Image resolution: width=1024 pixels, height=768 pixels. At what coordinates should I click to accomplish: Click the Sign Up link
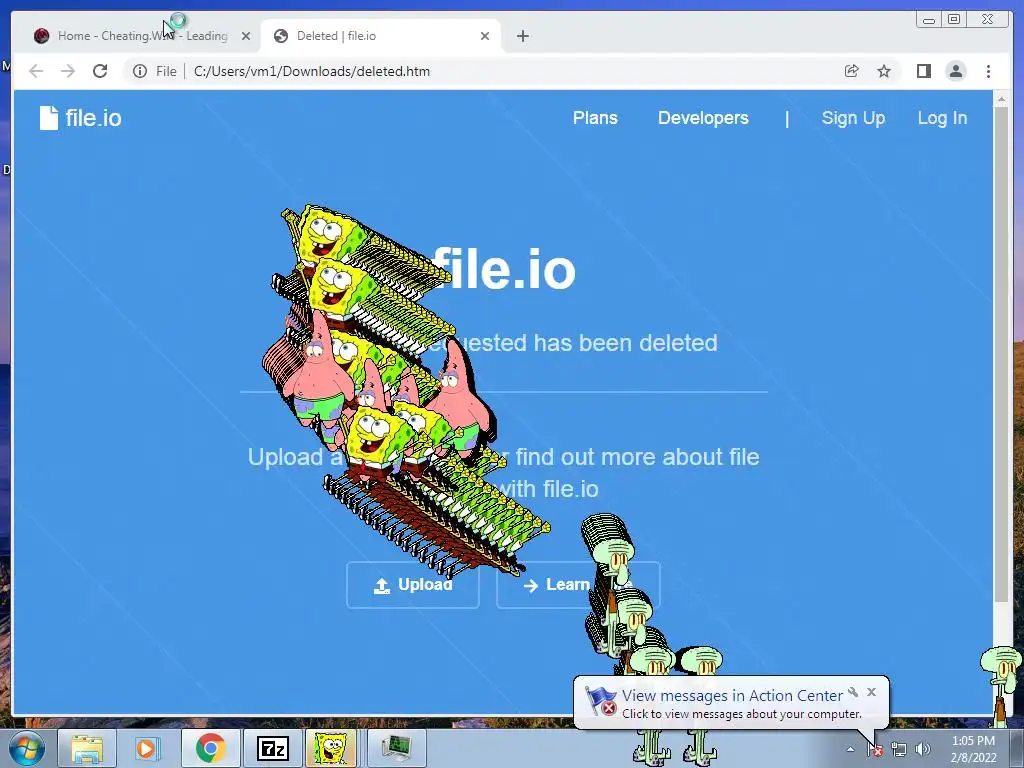pos(853,118)
